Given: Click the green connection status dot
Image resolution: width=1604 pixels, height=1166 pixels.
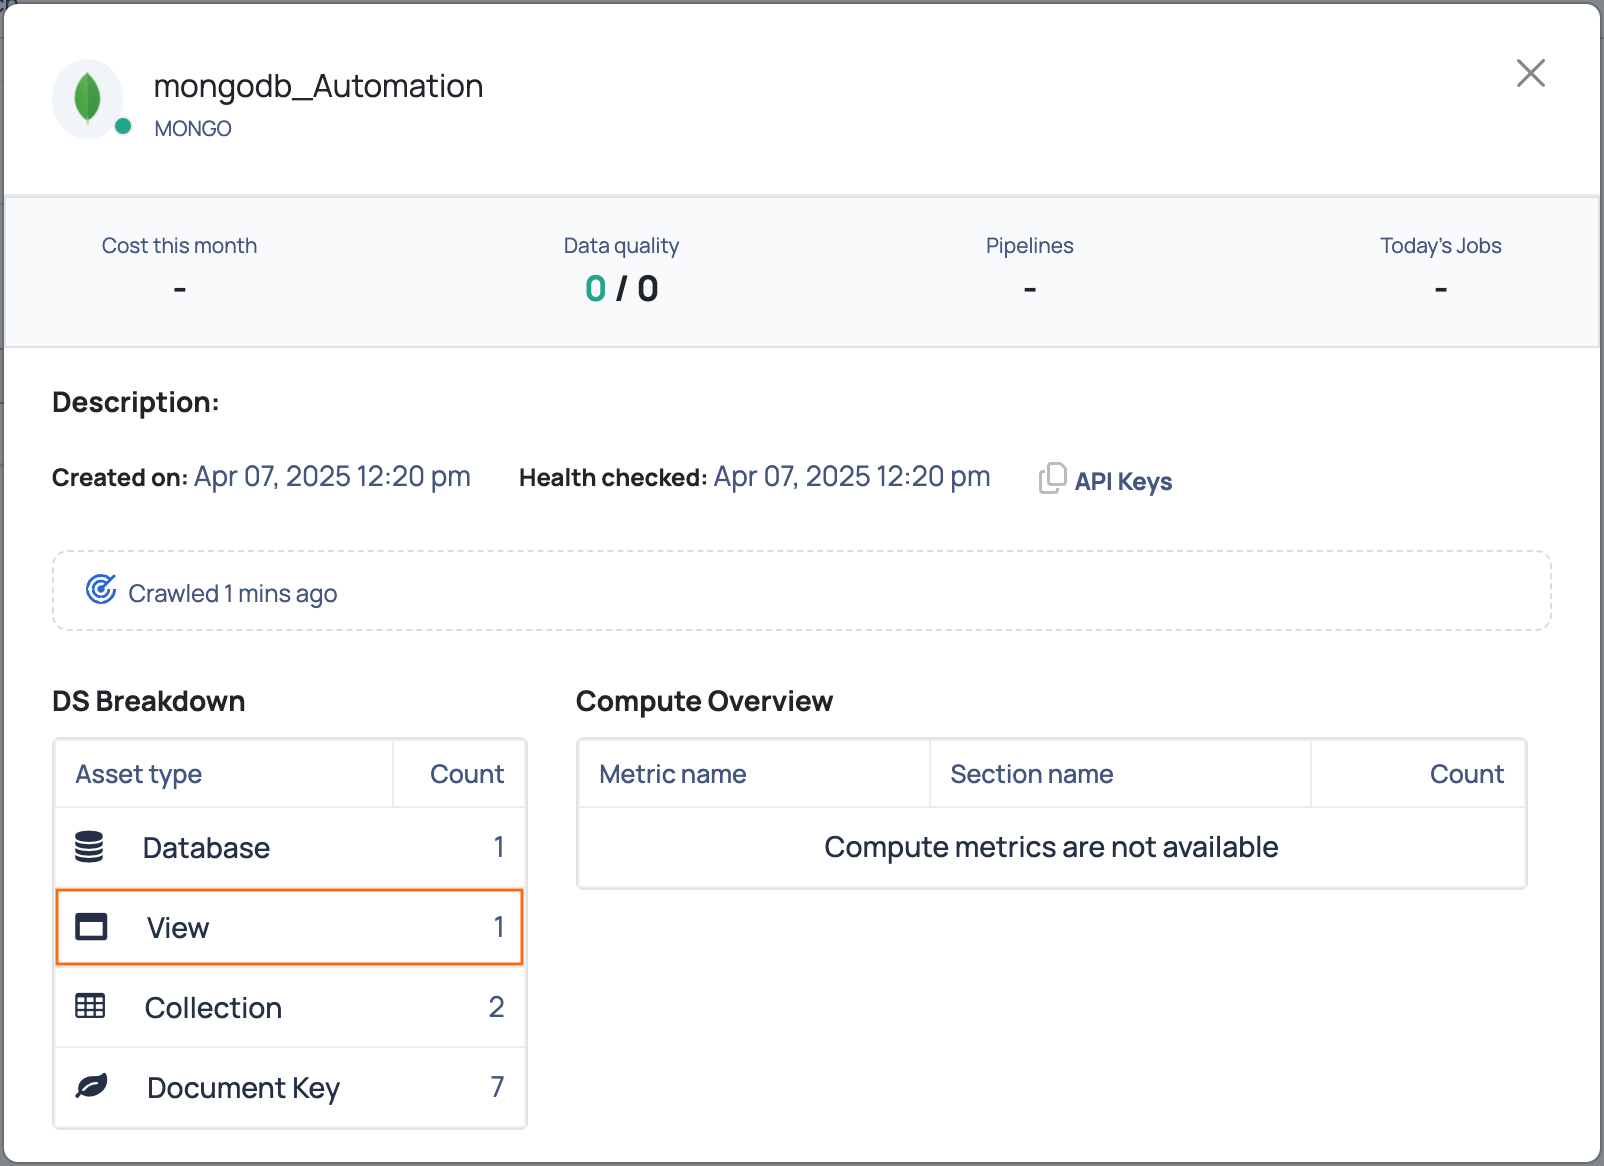Looking at the screenshot, I should point(123,126).
